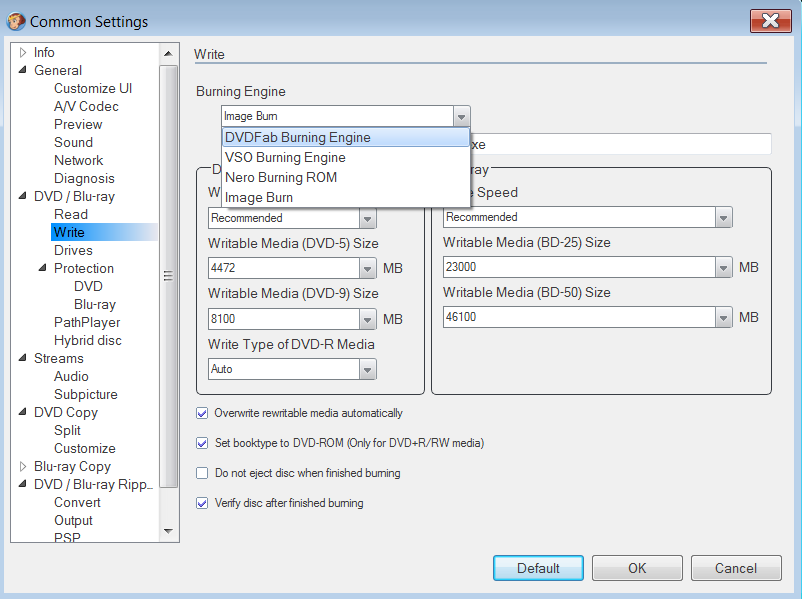This screenshot has width=802, height=599.
Task: Select Subpicture under Streams
Action: 86,394
